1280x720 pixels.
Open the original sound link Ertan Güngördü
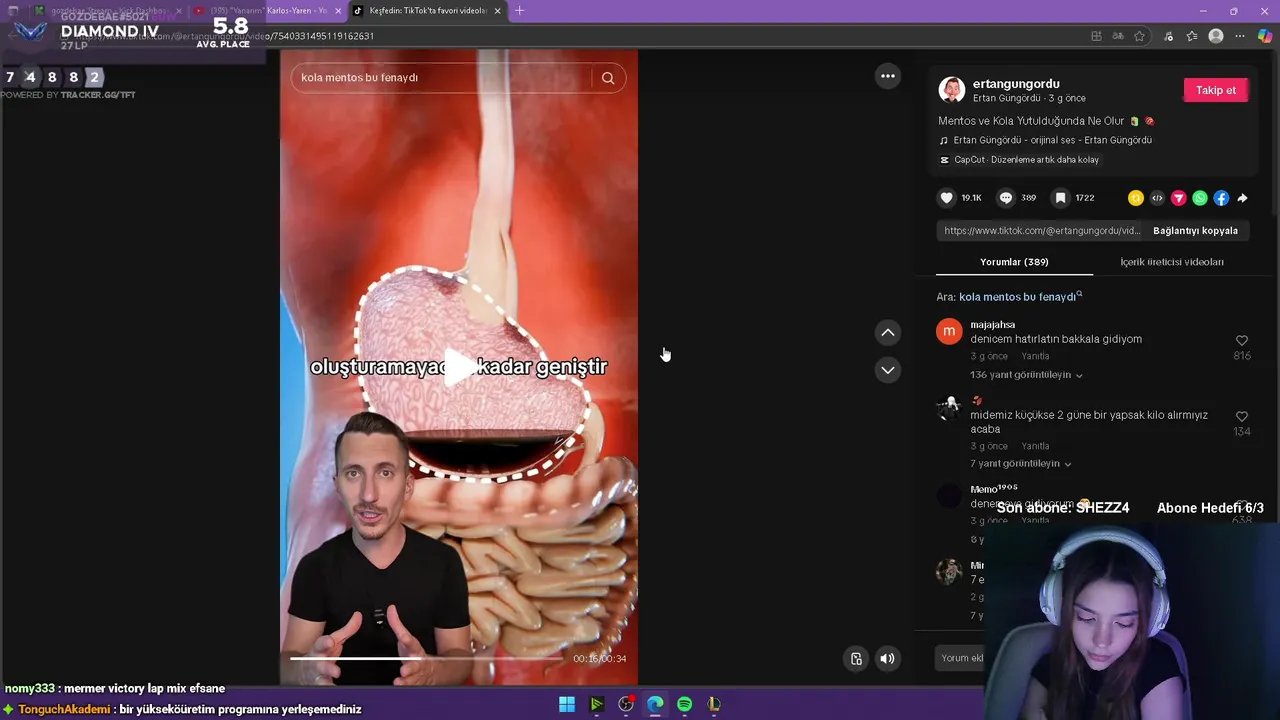(x=1052, y=140)
